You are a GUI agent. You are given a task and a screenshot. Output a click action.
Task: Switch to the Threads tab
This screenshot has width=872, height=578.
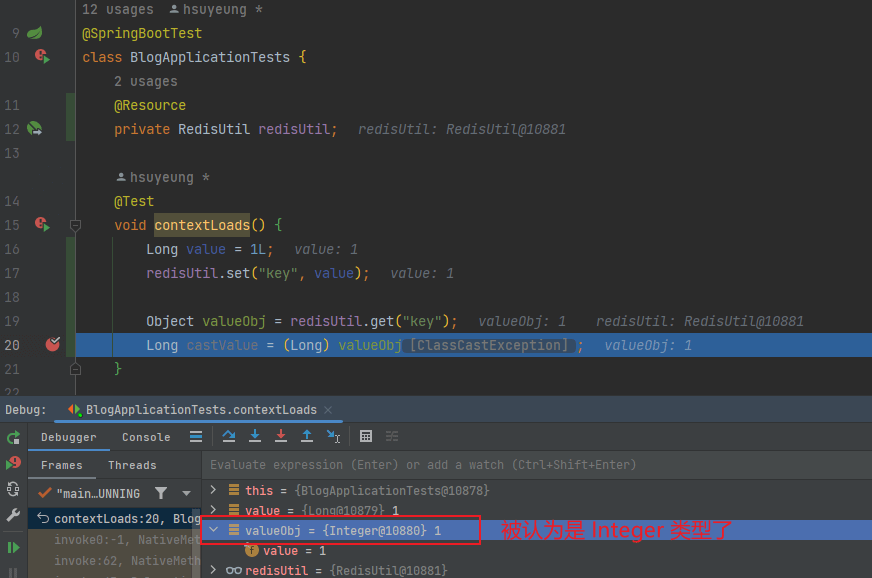pos(132,465)
